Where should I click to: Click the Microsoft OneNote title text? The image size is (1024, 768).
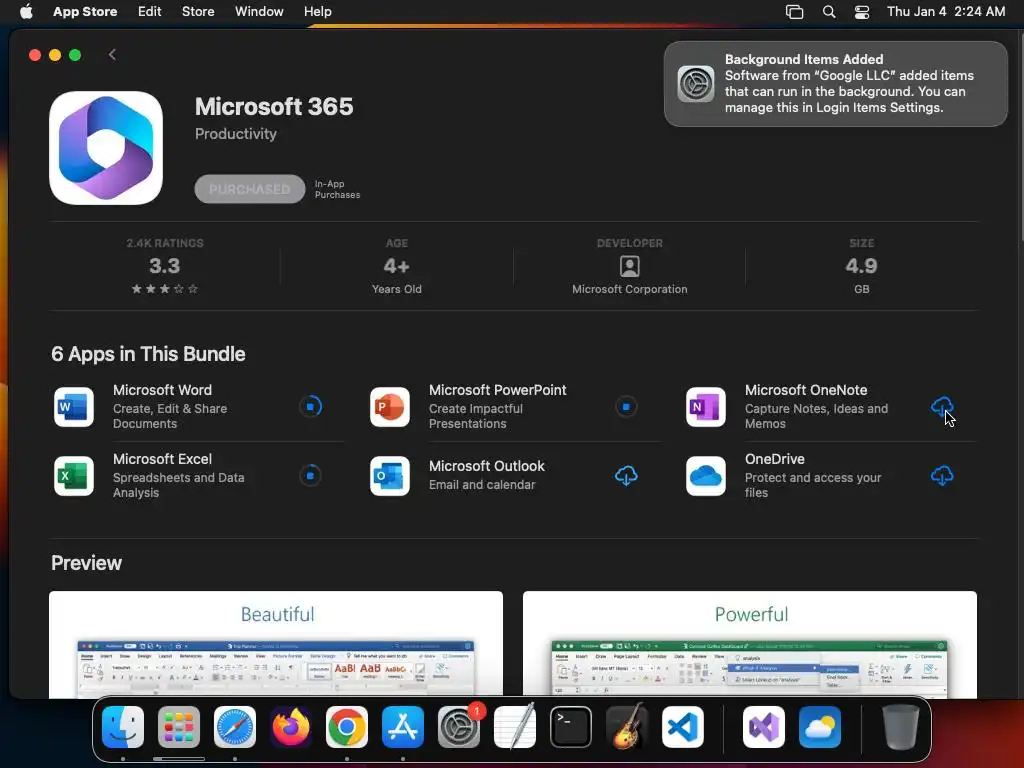coord(806,390)
